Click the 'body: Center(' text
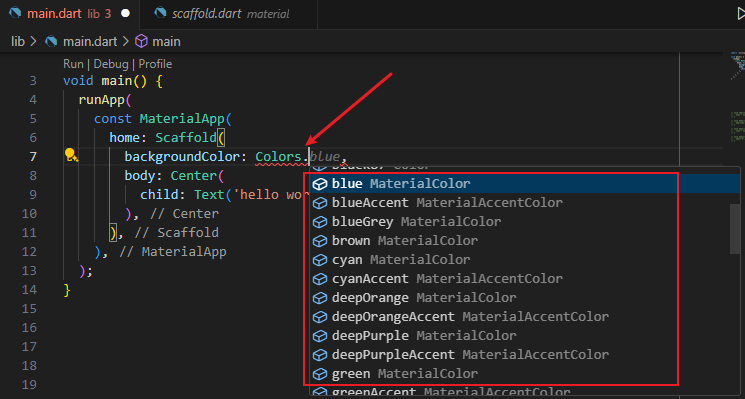Screen dimensions: 745x399 [x=174, y=176]
